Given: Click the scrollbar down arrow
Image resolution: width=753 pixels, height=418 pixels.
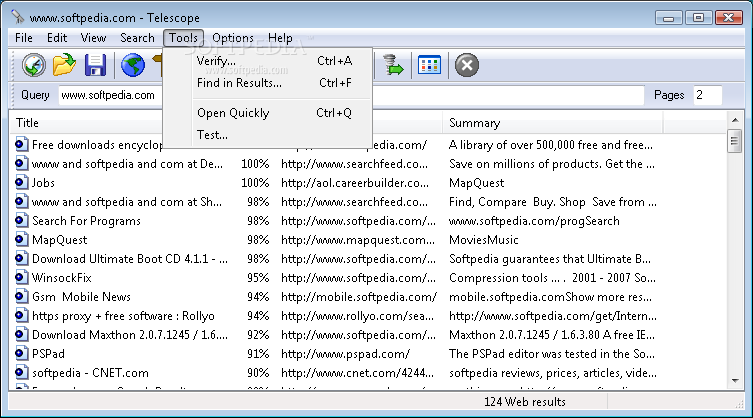Looking at the screenshot, I should point(735,381).
